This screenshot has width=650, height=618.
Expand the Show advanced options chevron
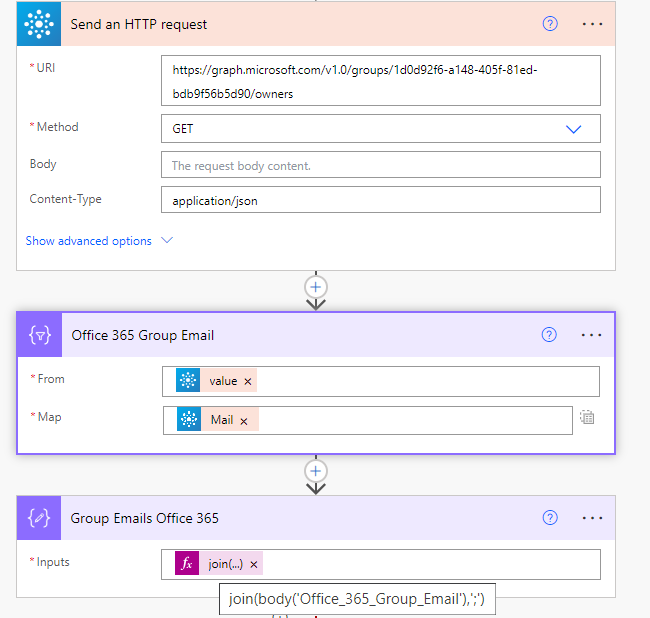tap(167, 240)
